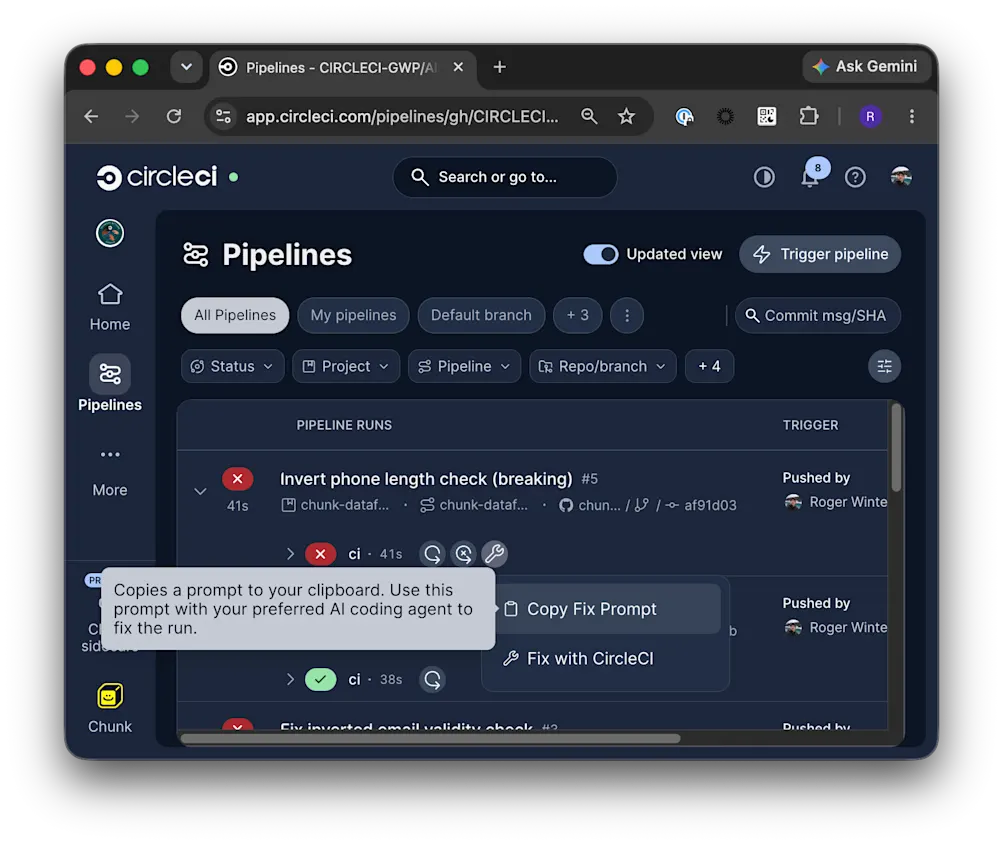
Task: Open the Status filter dropdown
Action: click(232, 367)
